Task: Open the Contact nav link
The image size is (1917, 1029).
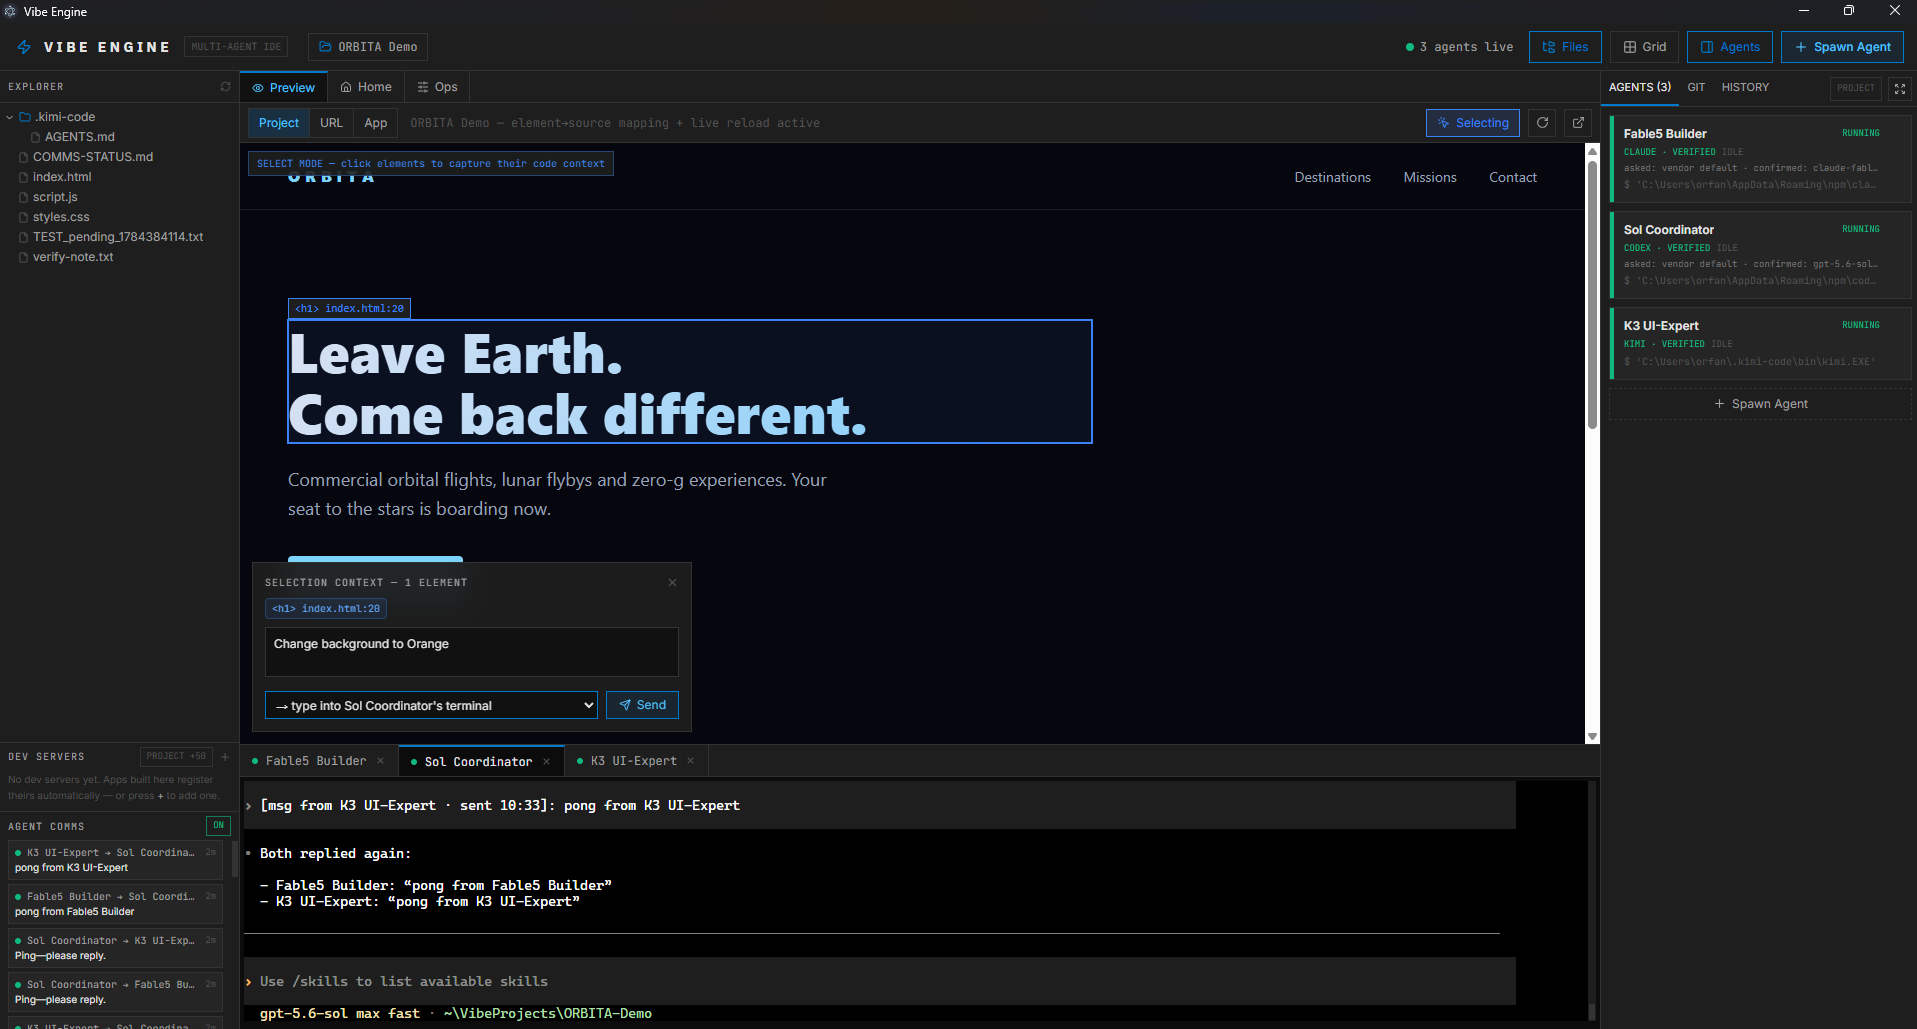Action: click(x=1512, y=177)
